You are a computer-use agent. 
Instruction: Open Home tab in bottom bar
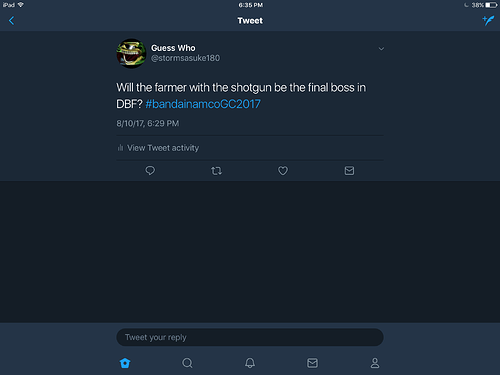pos(125,363)
